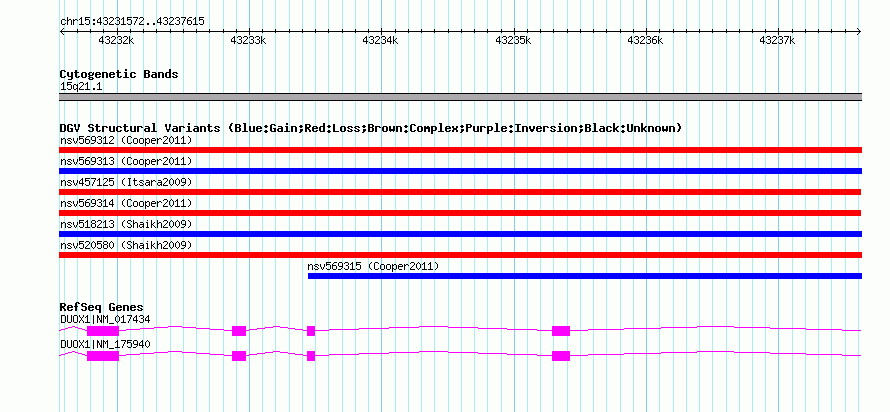Select the gray 15q21.1 cytogenetic band bar
The image size is (890, 412).
[x=460, y=97]
